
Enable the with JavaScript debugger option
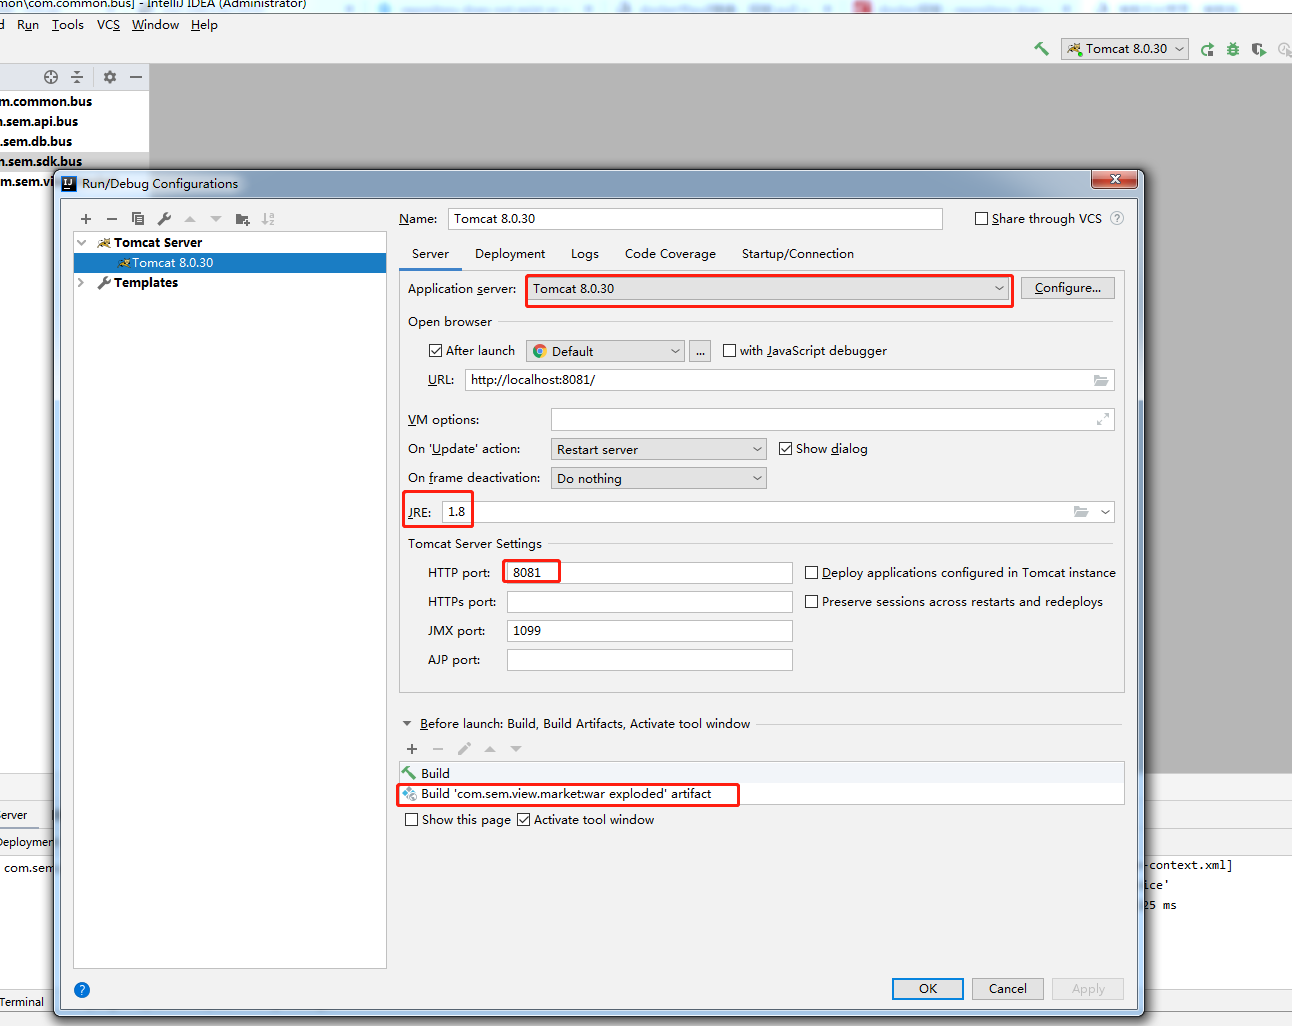[x=730, y=351]
